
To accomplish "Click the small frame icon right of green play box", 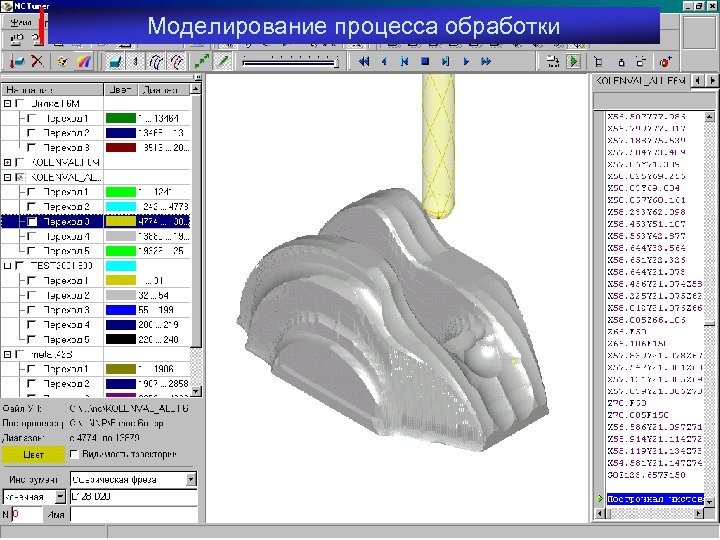I will (x=598, y=61).
